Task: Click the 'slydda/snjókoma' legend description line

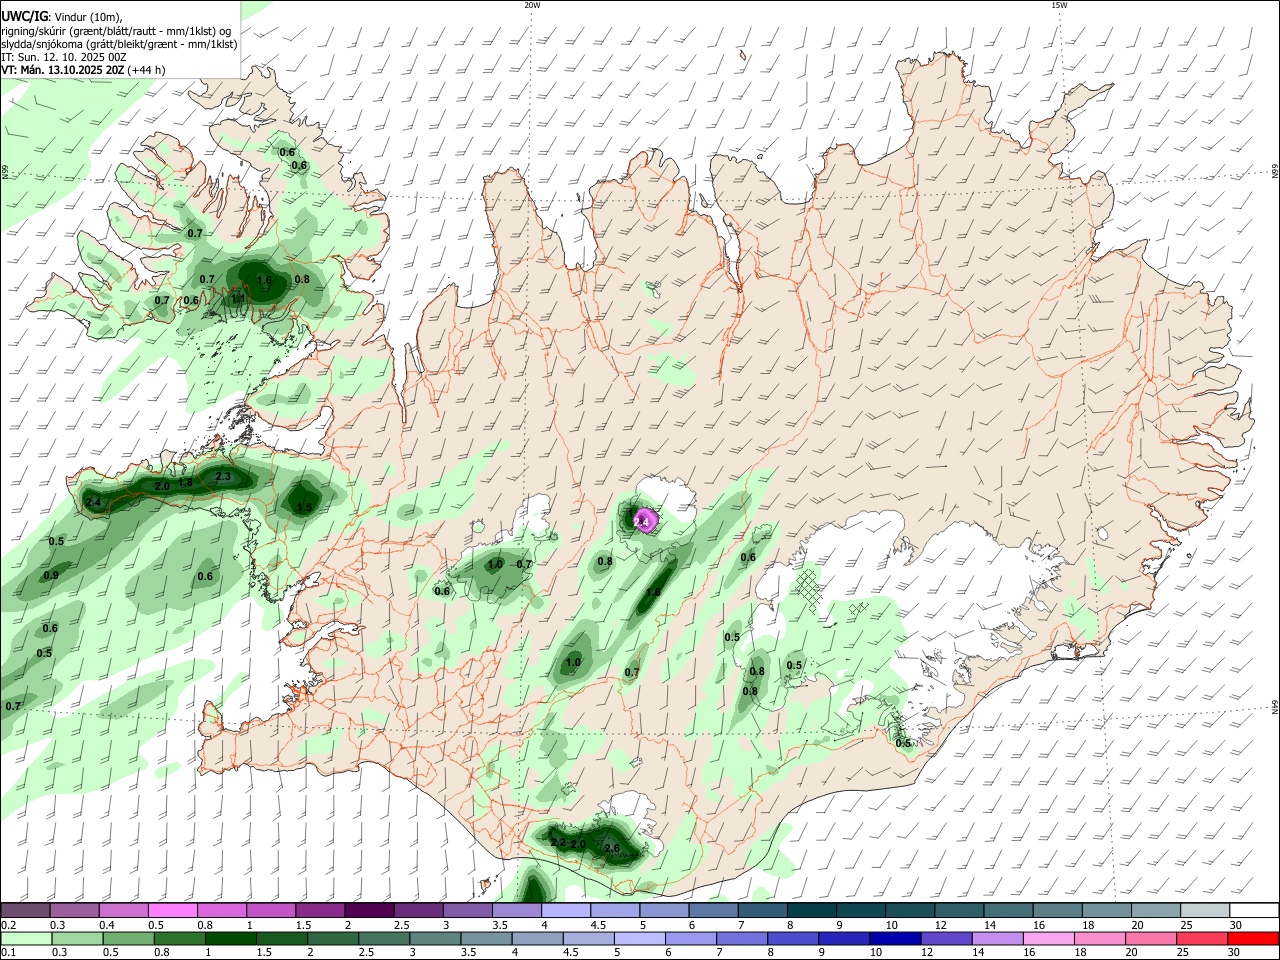Action: [119, 44]
